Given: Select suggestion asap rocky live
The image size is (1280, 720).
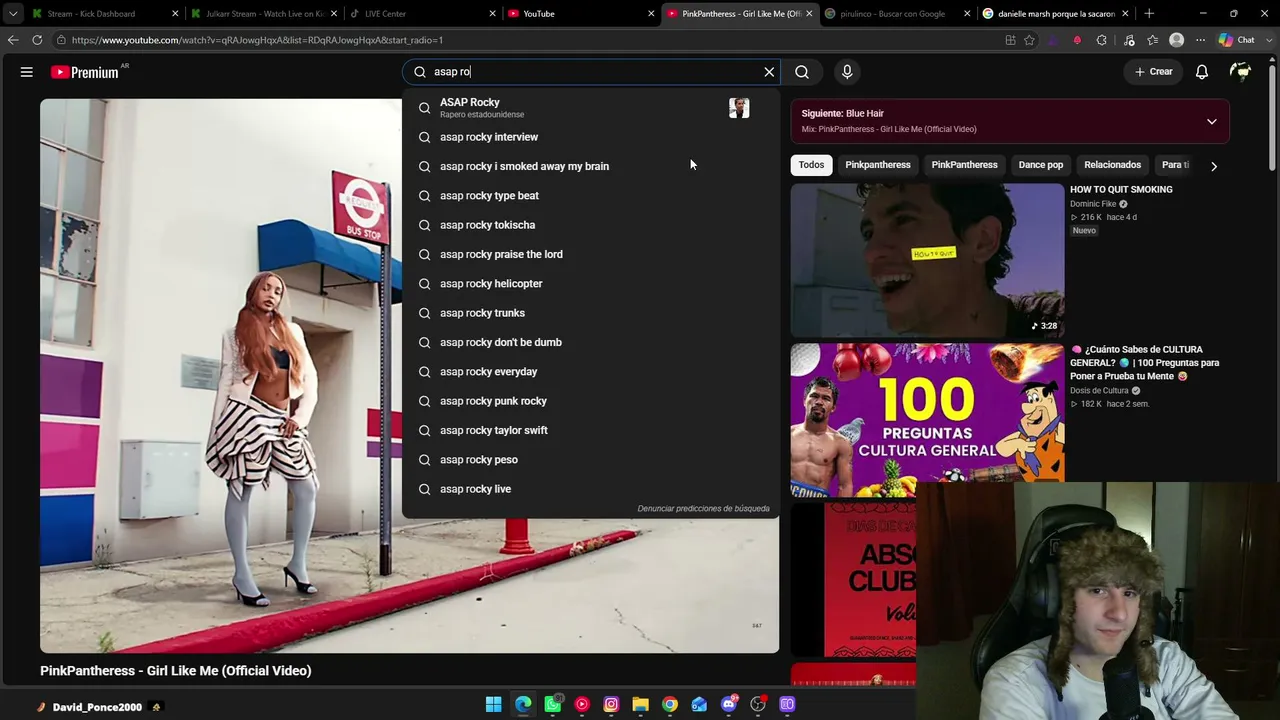Looking at the screenshot, I should tap(590, 489).
